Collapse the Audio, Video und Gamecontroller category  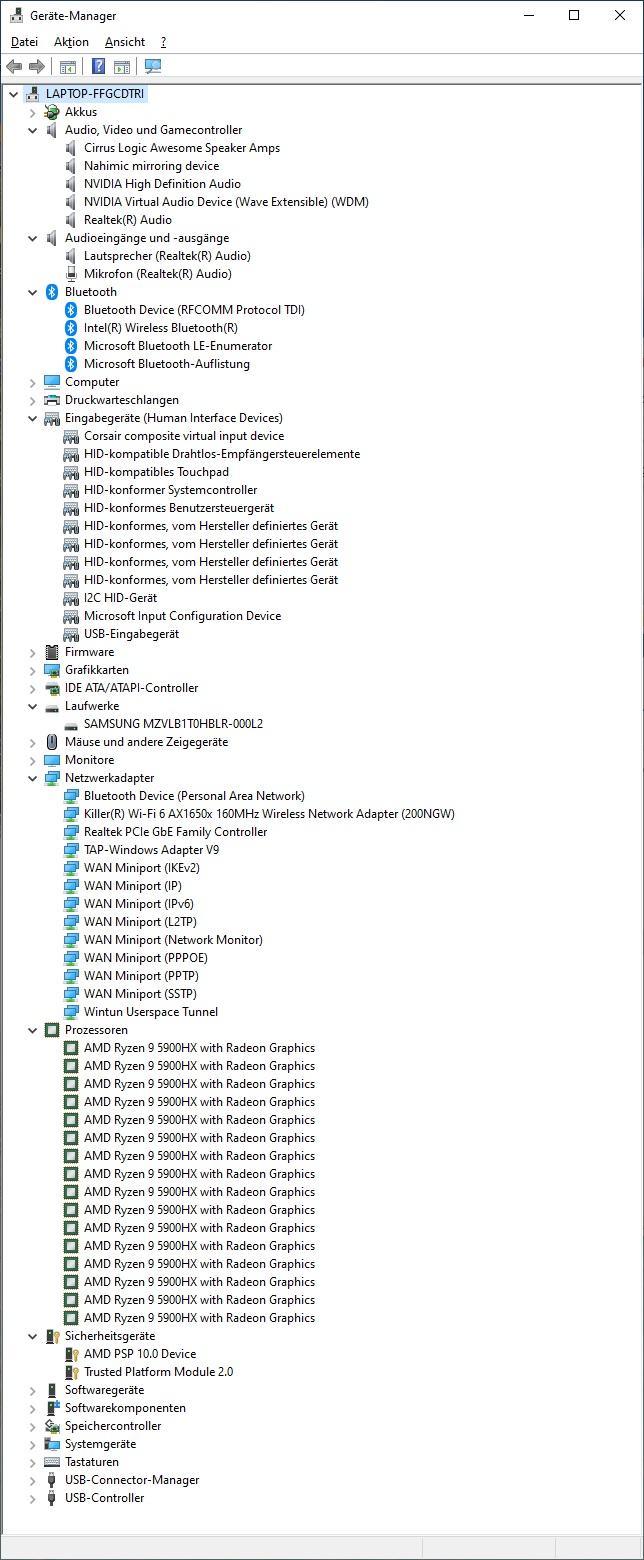(x=32, y=130)
